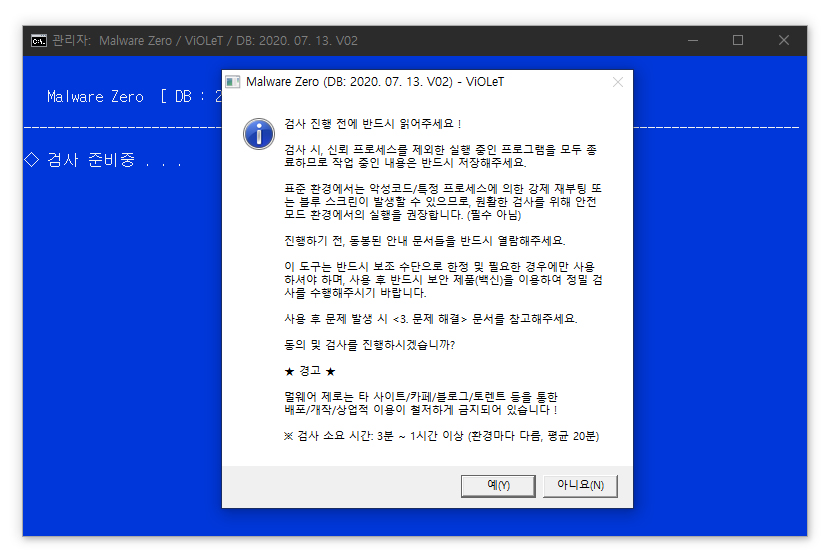
Task: Click the '동의 및 검사를 진행하시겠습니까?' question text
Action: [x=370, y=345]
